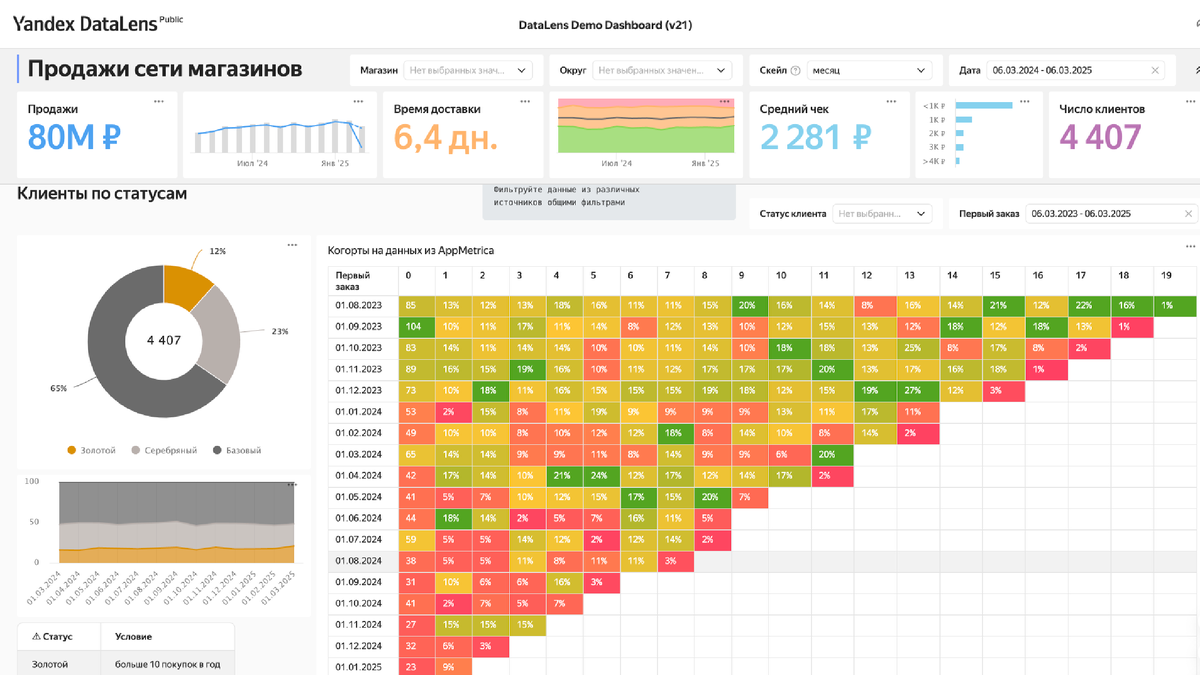The height and width of the screenshot is (675, 1200).
Task: Toggle the Золотой legend item
Action: tap(91, 451)
